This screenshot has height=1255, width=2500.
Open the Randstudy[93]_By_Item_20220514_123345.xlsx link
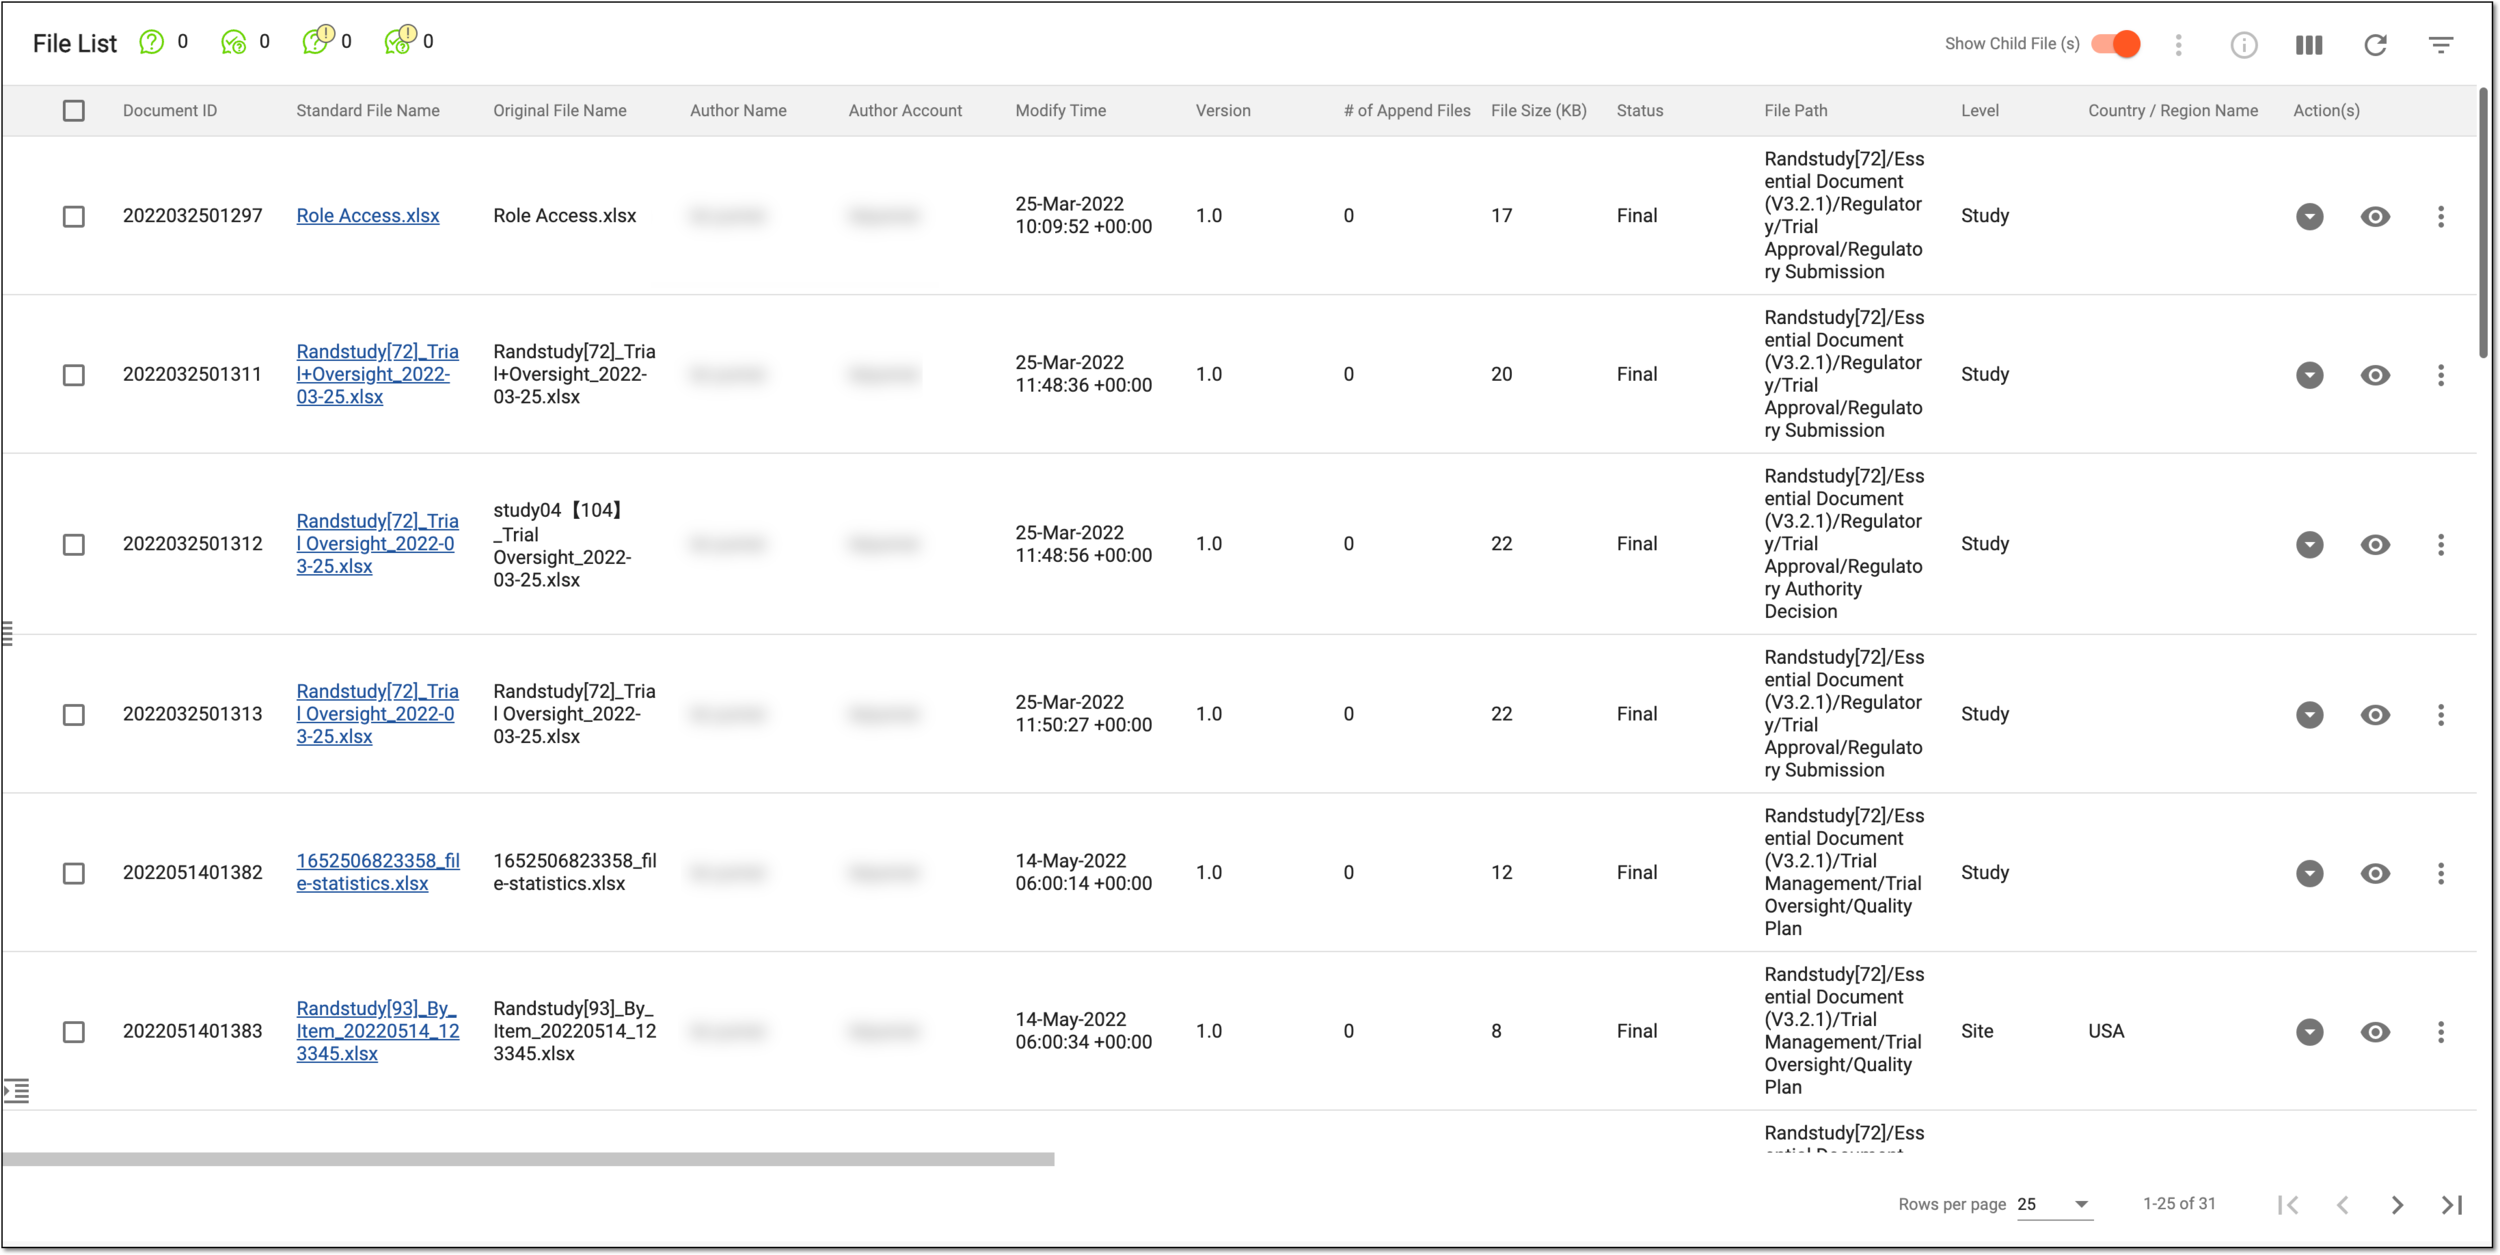pos(378,1031)
